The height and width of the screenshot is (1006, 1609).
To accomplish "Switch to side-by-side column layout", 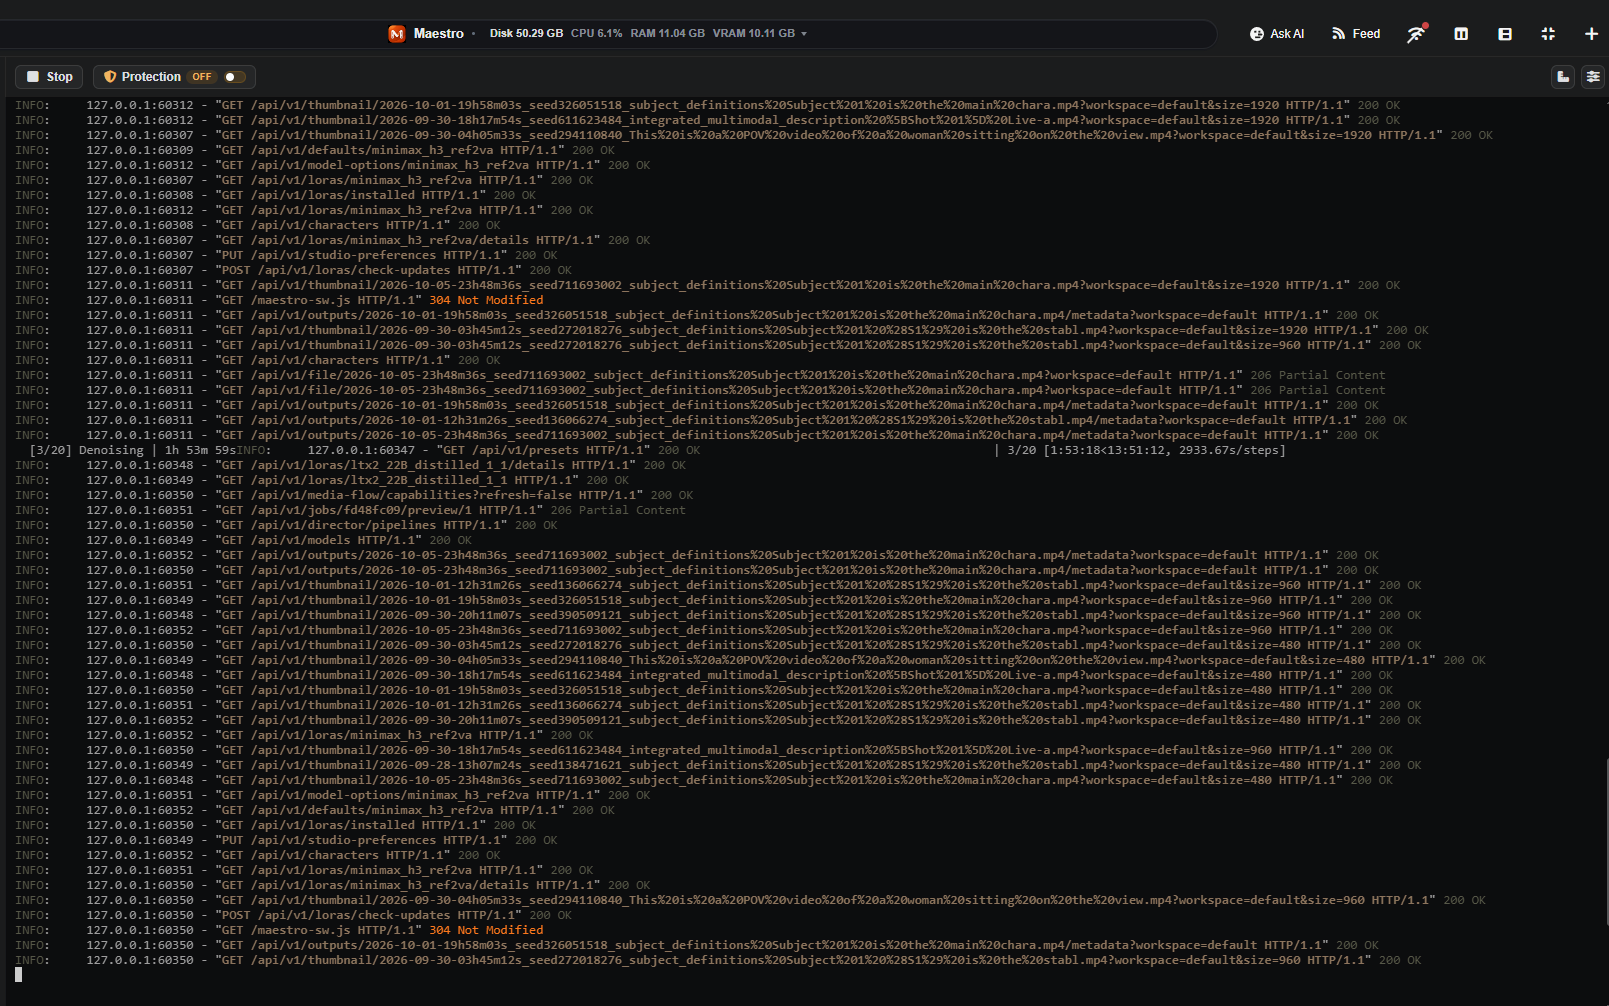I will tap(1461, 34).
